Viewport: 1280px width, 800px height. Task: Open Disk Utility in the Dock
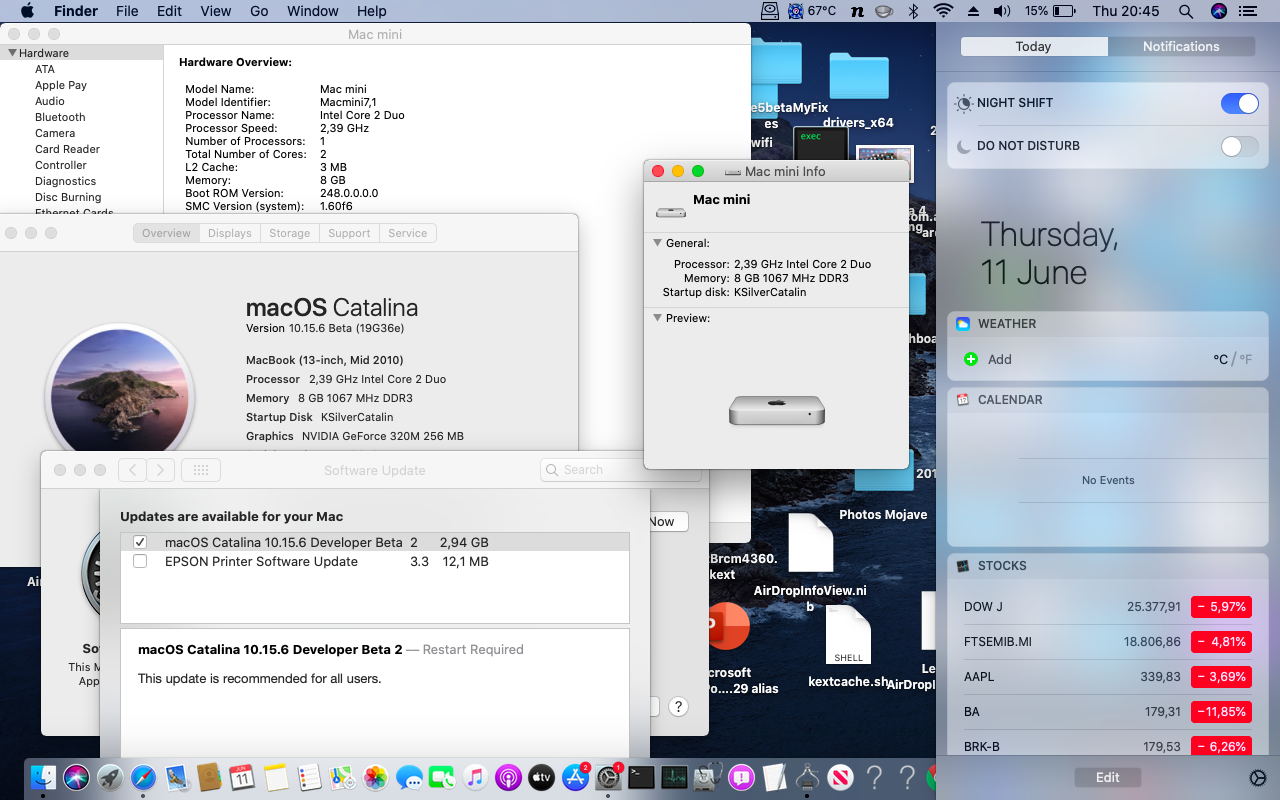click(708, 777)
